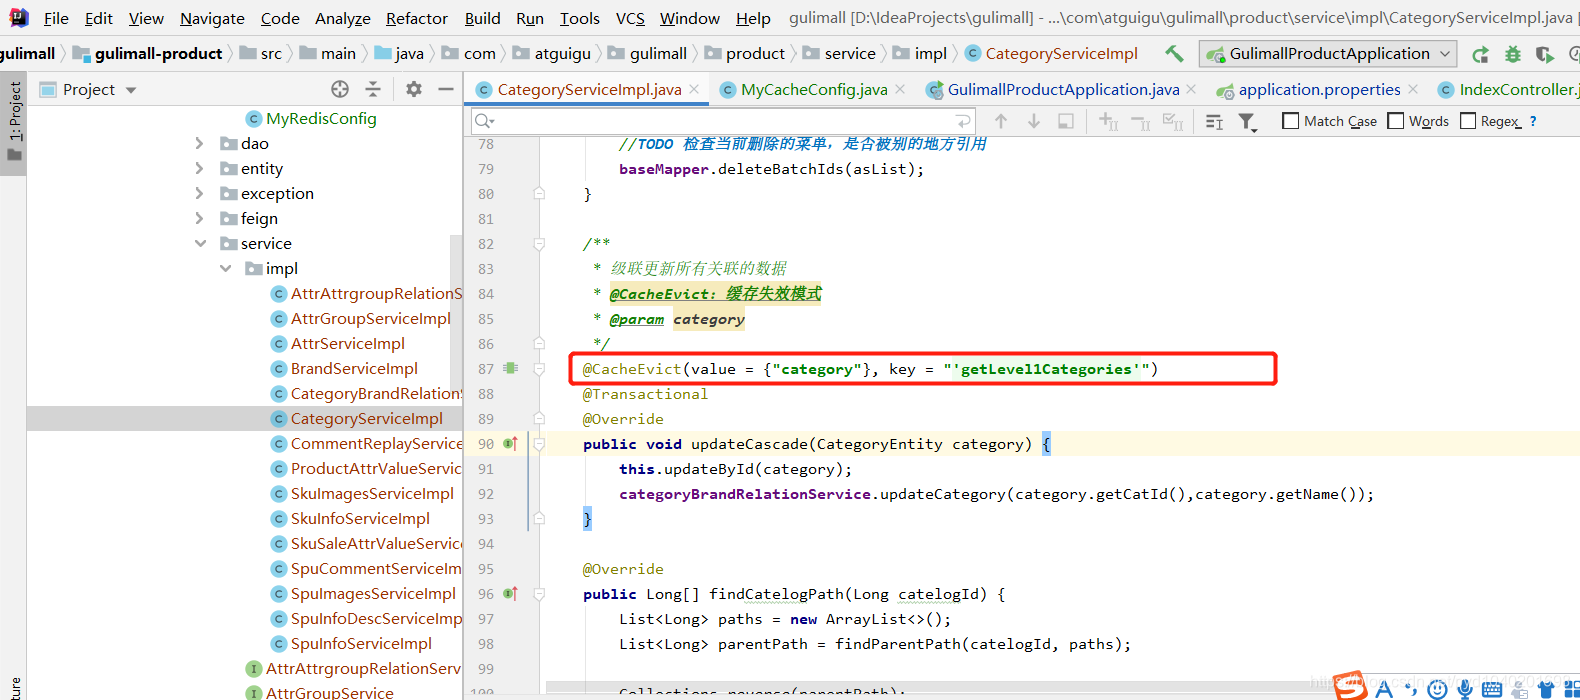Hide the Project panel

click(446, 89)
